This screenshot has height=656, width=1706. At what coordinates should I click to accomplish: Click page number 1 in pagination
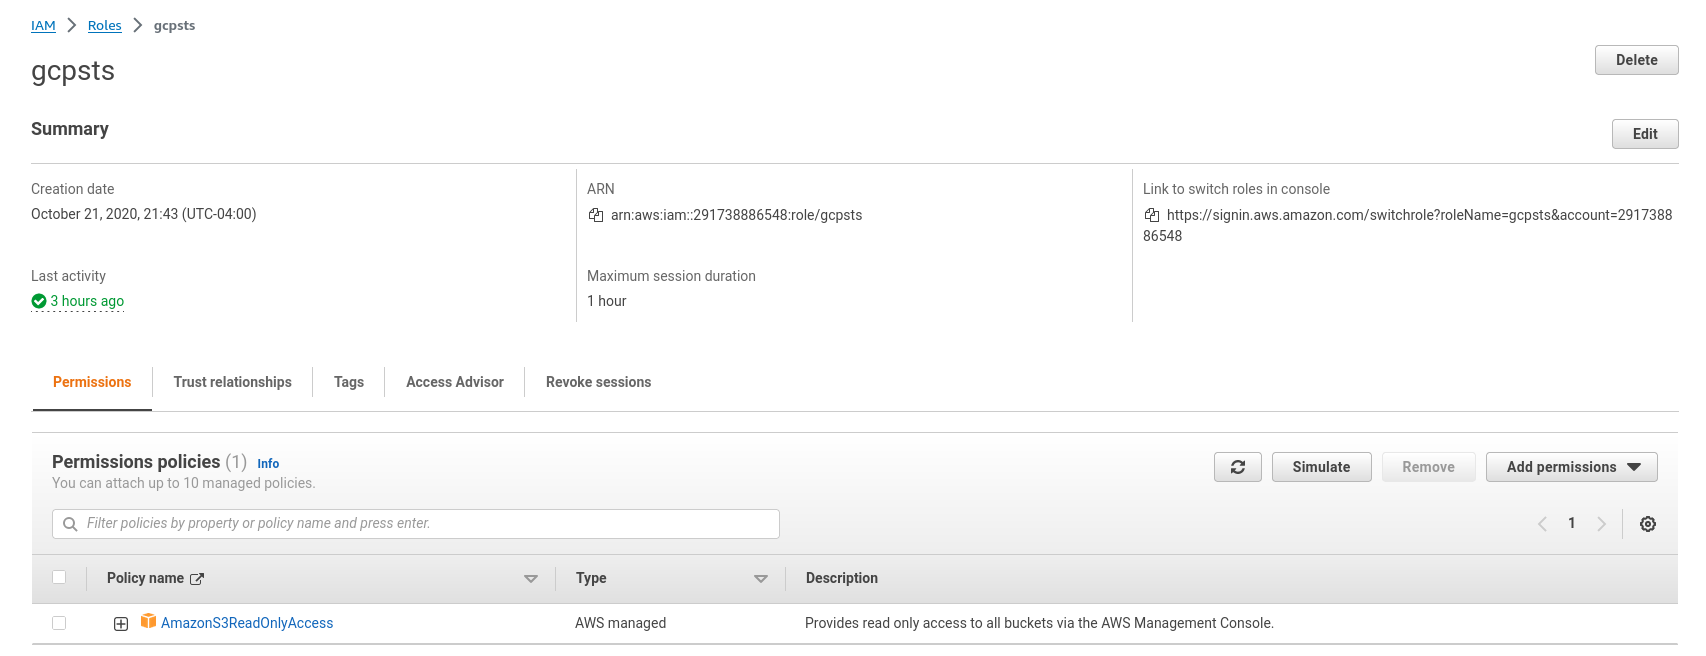coord(1572,523)
